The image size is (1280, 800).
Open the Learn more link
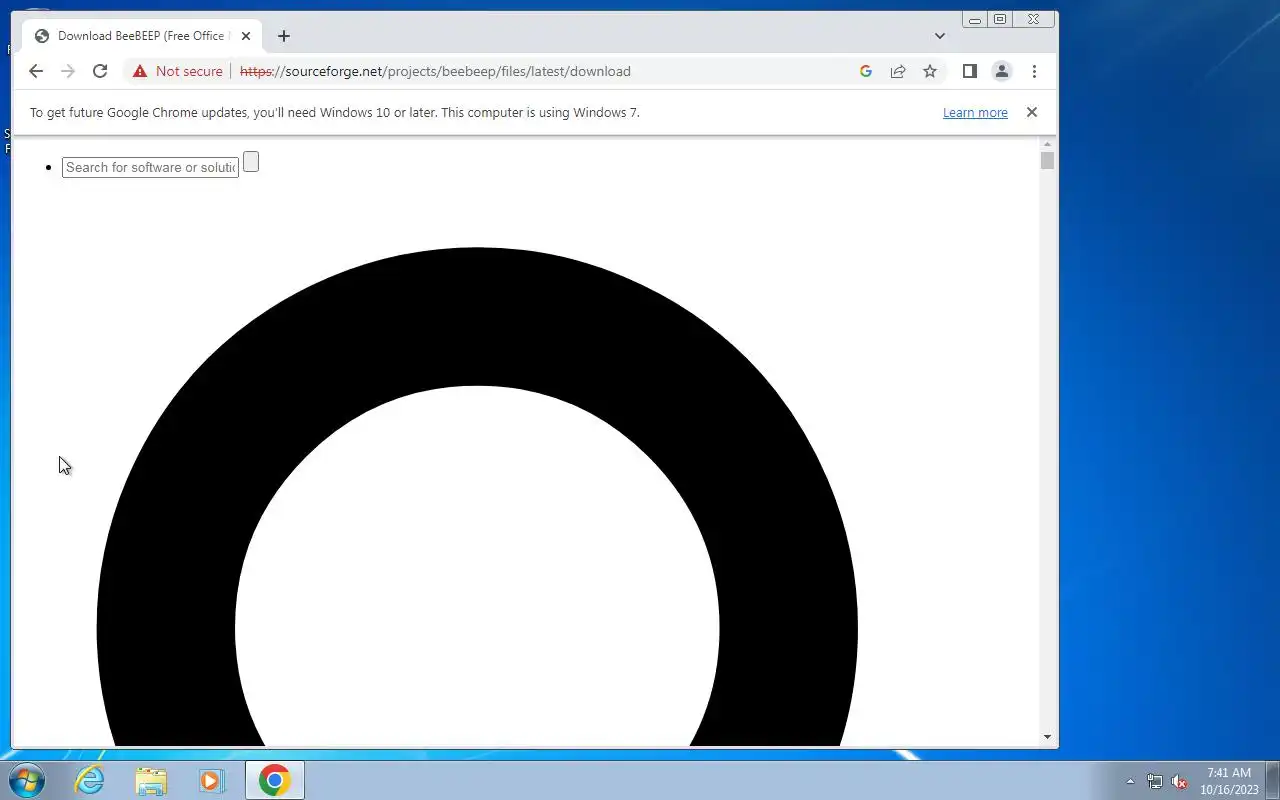point(975,113)
